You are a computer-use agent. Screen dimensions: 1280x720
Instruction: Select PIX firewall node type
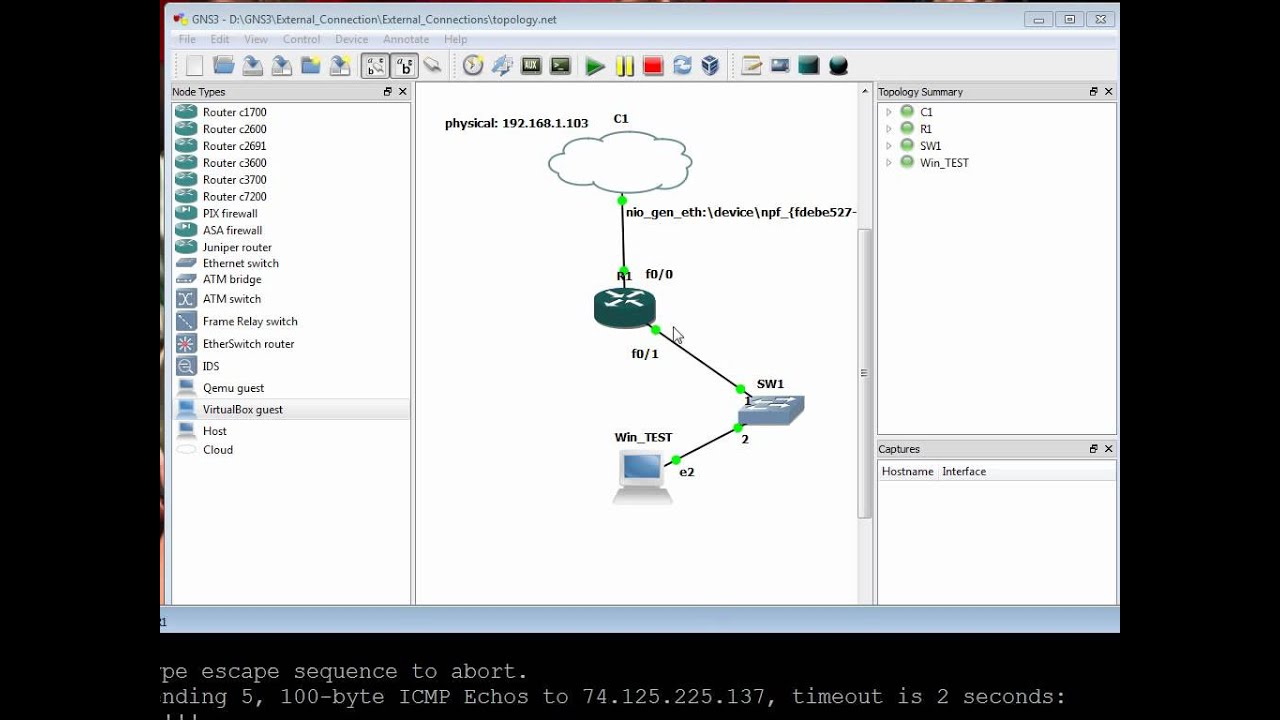(x=291, y=213)
